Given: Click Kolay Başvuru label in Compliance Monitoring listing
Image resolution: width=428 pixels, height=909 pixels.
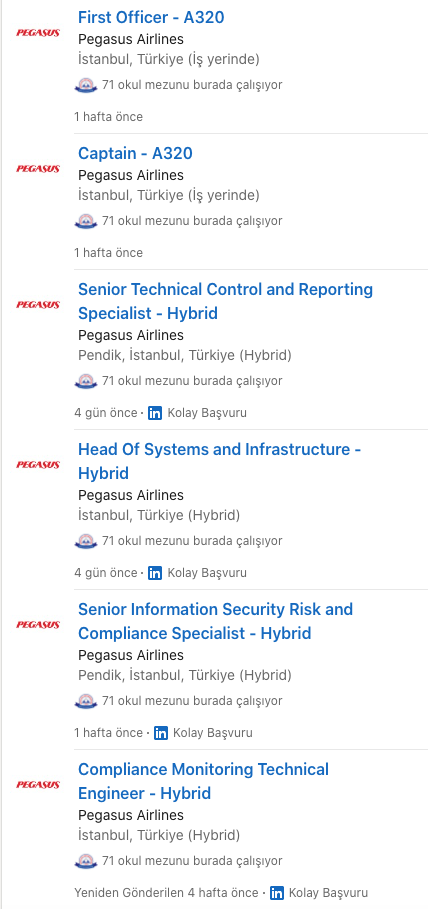Looking at the screenshot, I should (x=328, y=893).
